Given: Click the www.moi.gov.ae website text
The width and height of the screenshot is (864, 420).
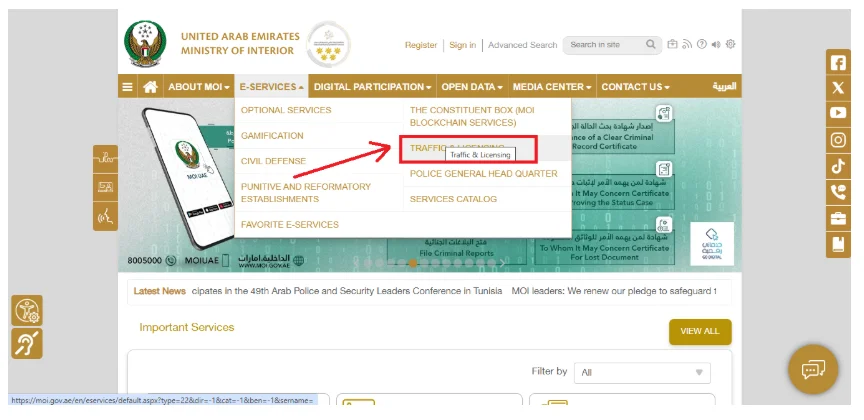Looking at the screenshot, I should [265, 265].
